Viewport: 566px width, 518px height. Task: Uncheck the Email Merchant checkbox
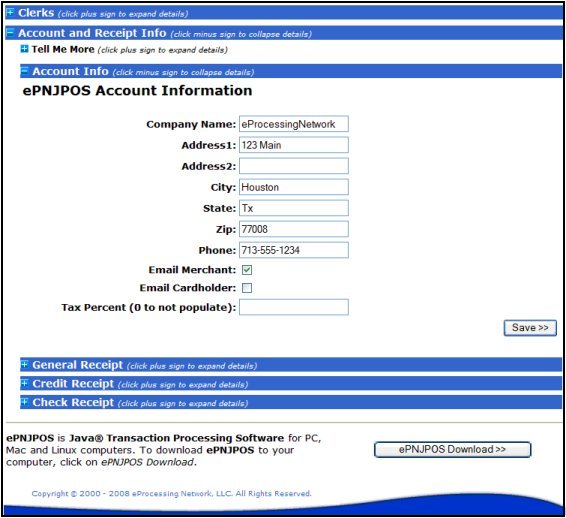(247, 270)
